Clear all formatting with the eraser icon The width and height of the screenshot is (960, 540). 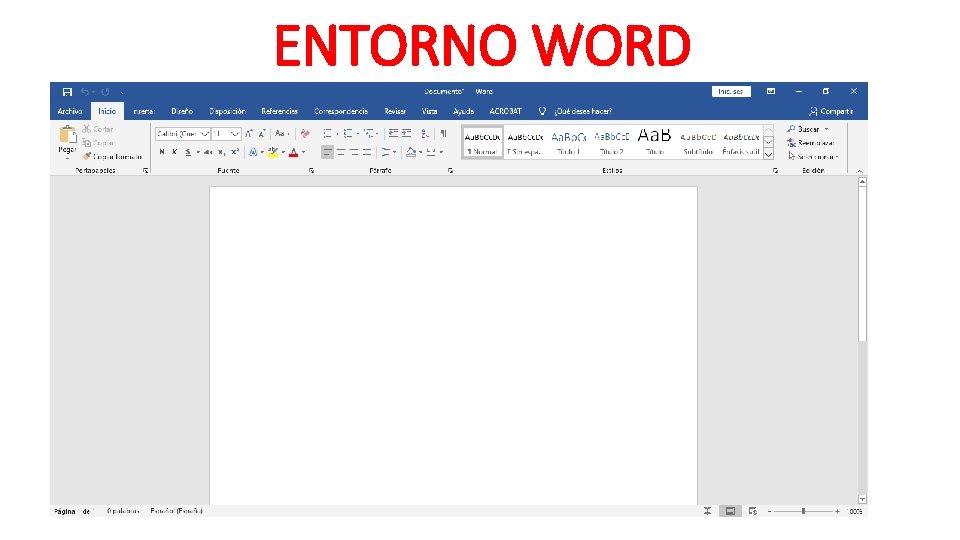(305, 133)
